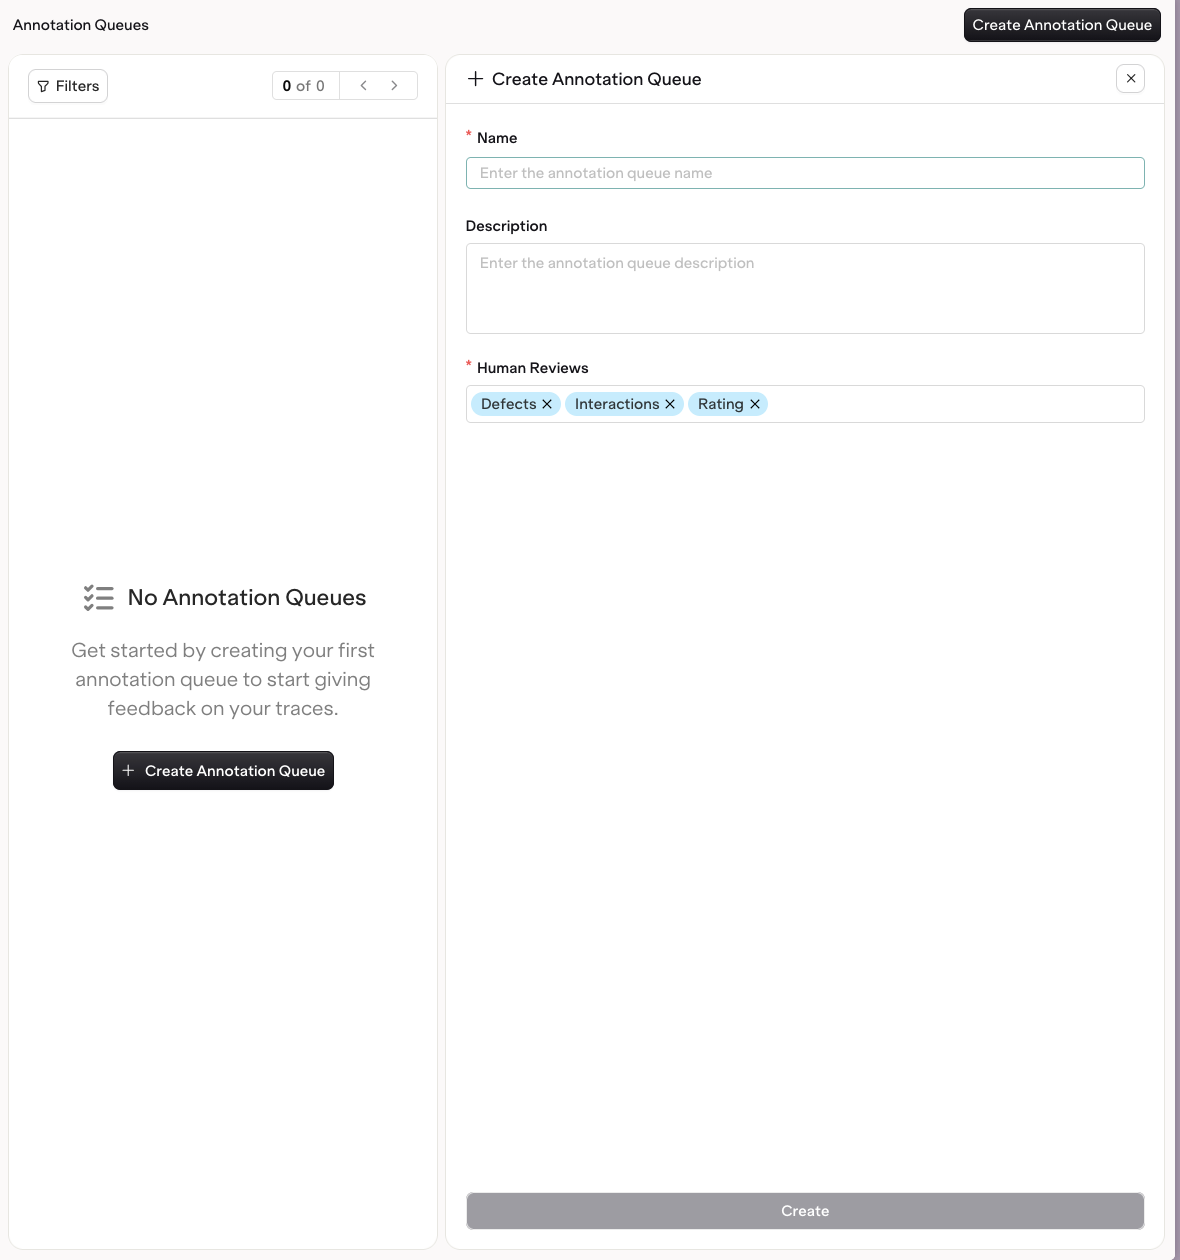The height and width of the screenshot is (1260, 1180).
Task: Open the Filters options
Action: (67, 86)
